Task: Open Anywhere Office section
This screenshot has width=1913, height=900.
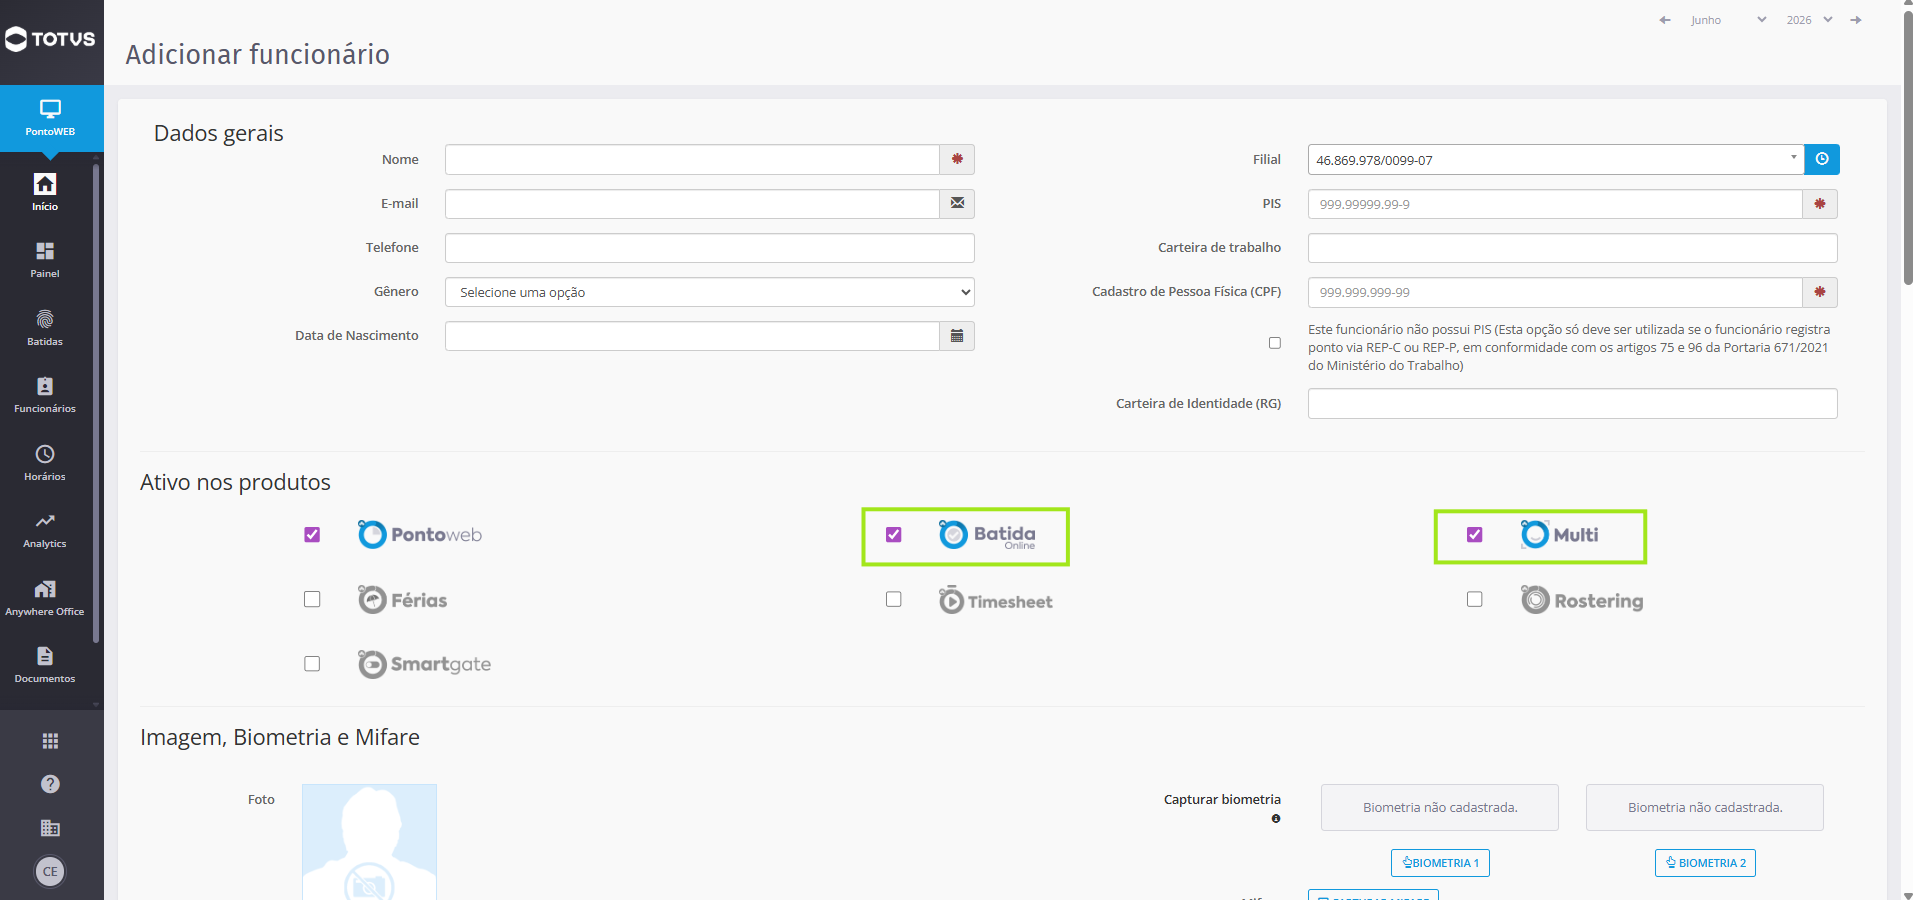Action: 45,598
